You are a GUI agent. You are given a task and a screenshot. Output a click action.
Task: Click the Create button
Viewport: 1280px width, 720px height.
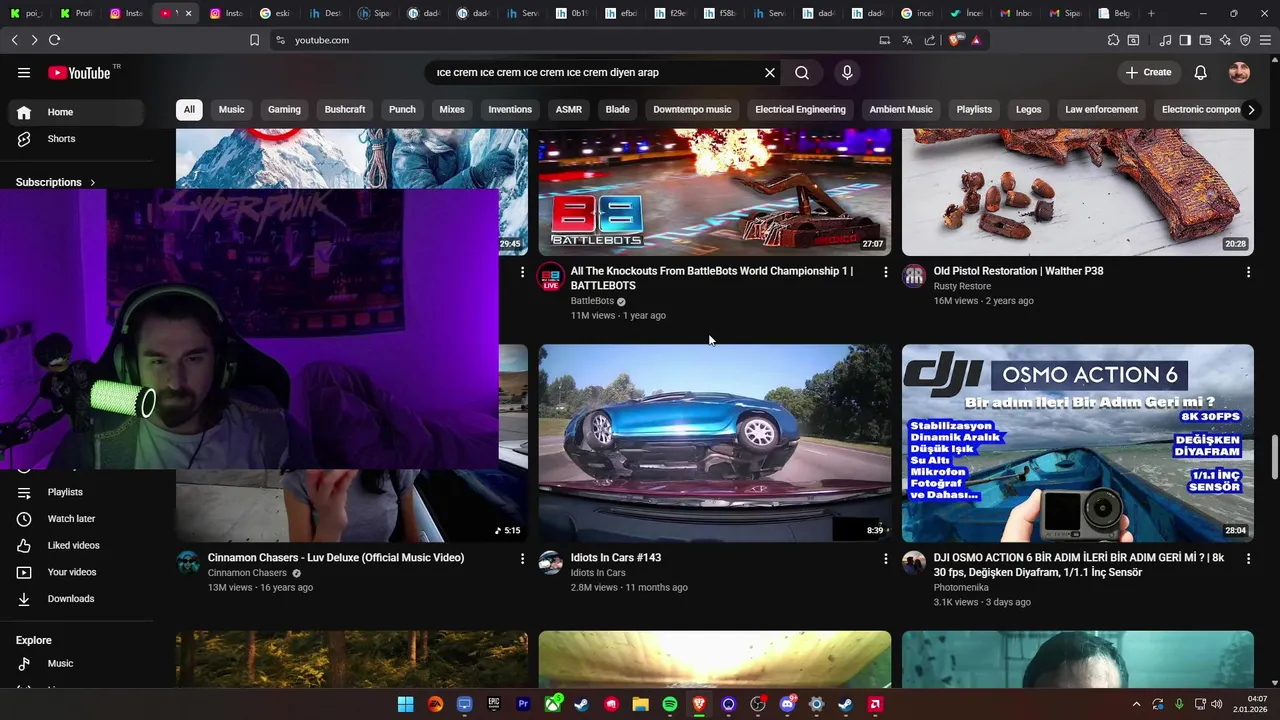pos(1148,72)
